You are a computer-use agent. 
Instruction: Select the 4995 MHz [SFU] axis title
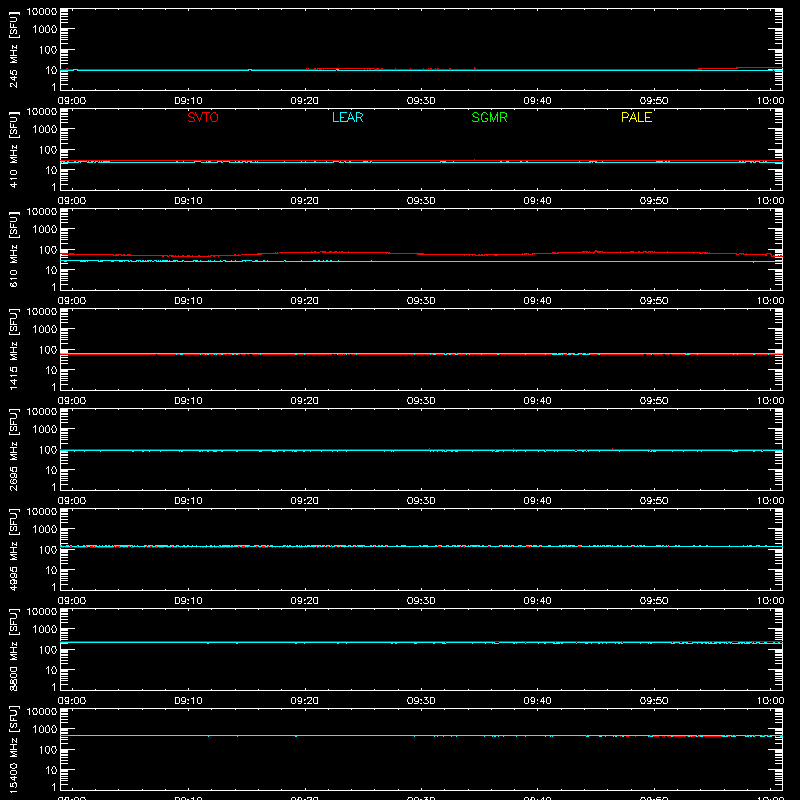[x=13, y=549]
